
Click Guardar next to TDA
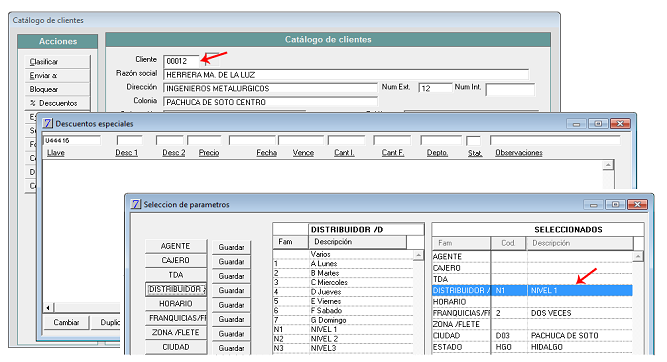231,276
